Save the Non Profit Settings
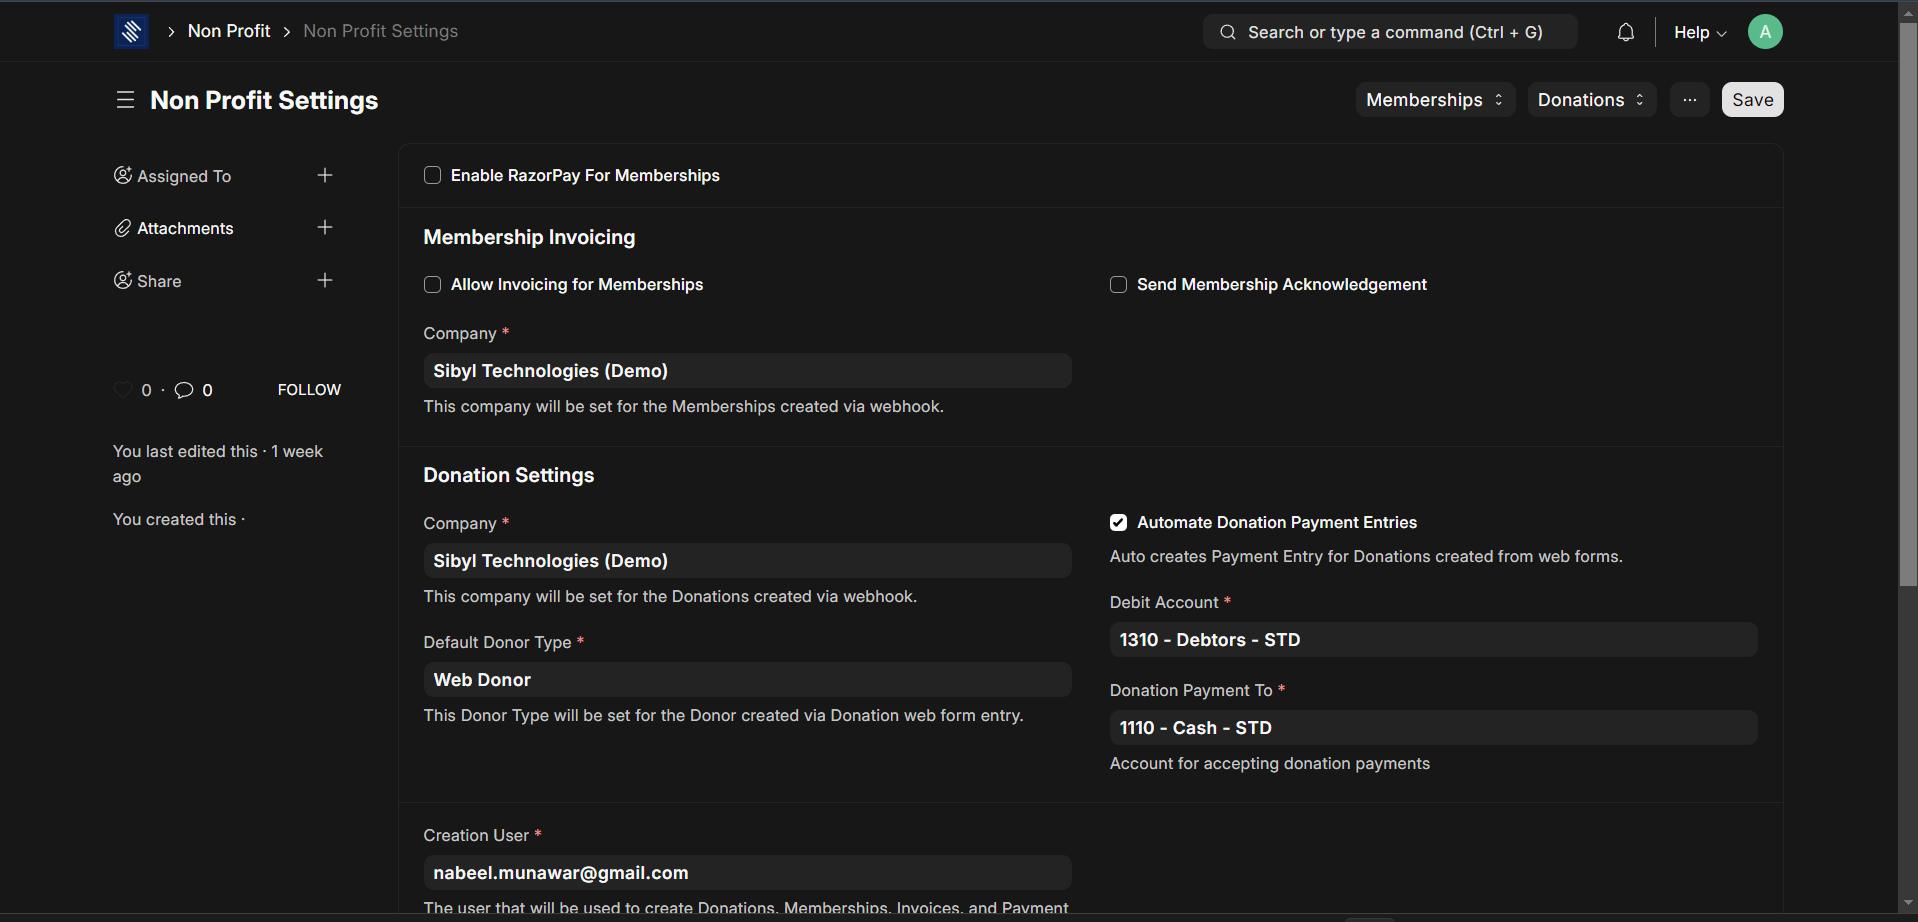 (1752, 99)
